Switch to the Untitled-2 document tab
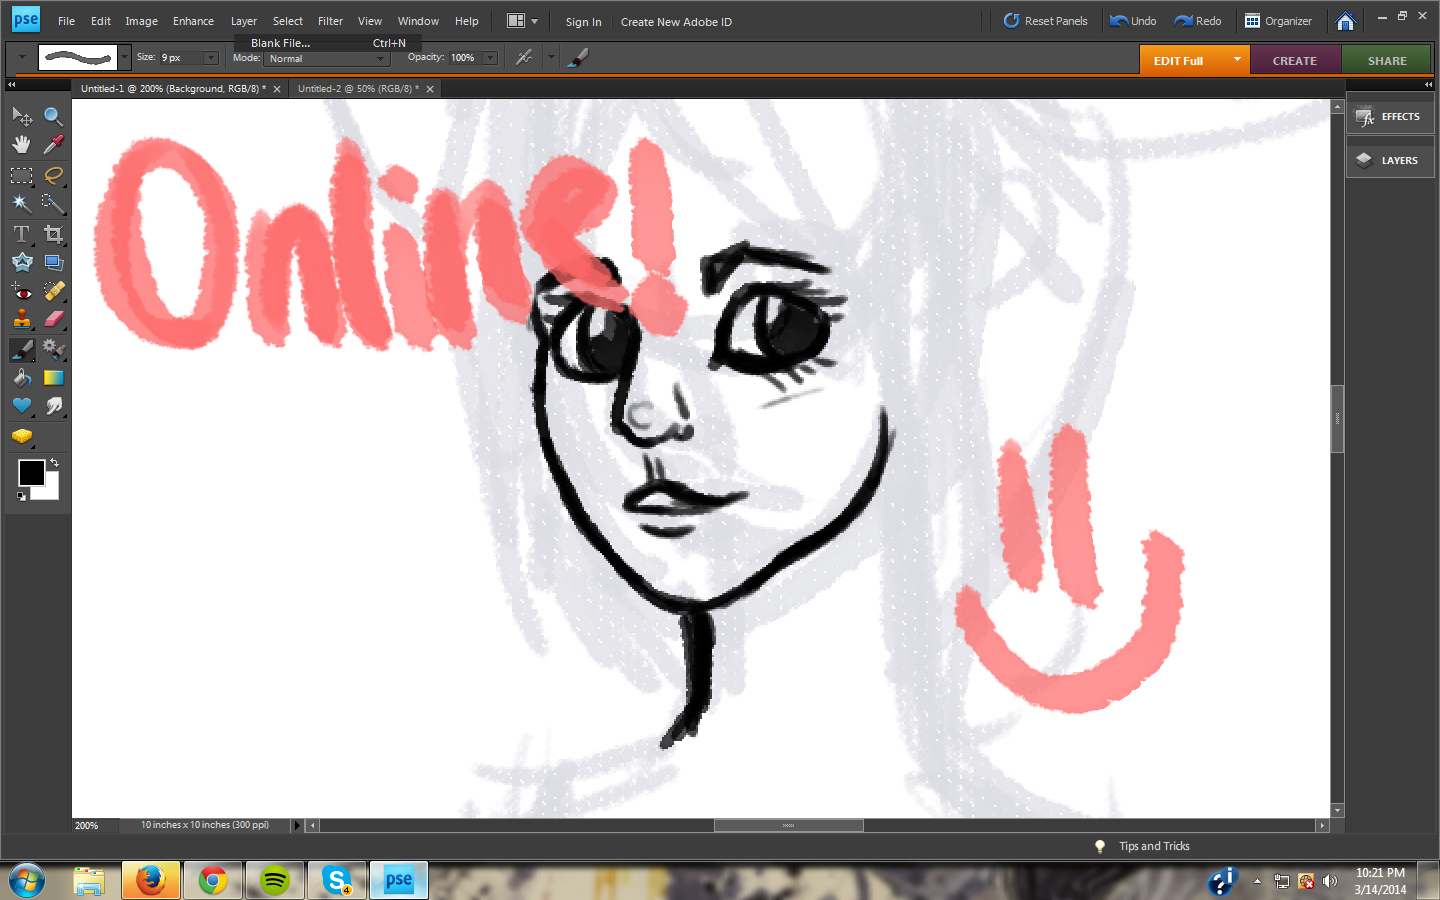Image resolution: width=1440 pixels, height=900 pixels. click(357, 89)
